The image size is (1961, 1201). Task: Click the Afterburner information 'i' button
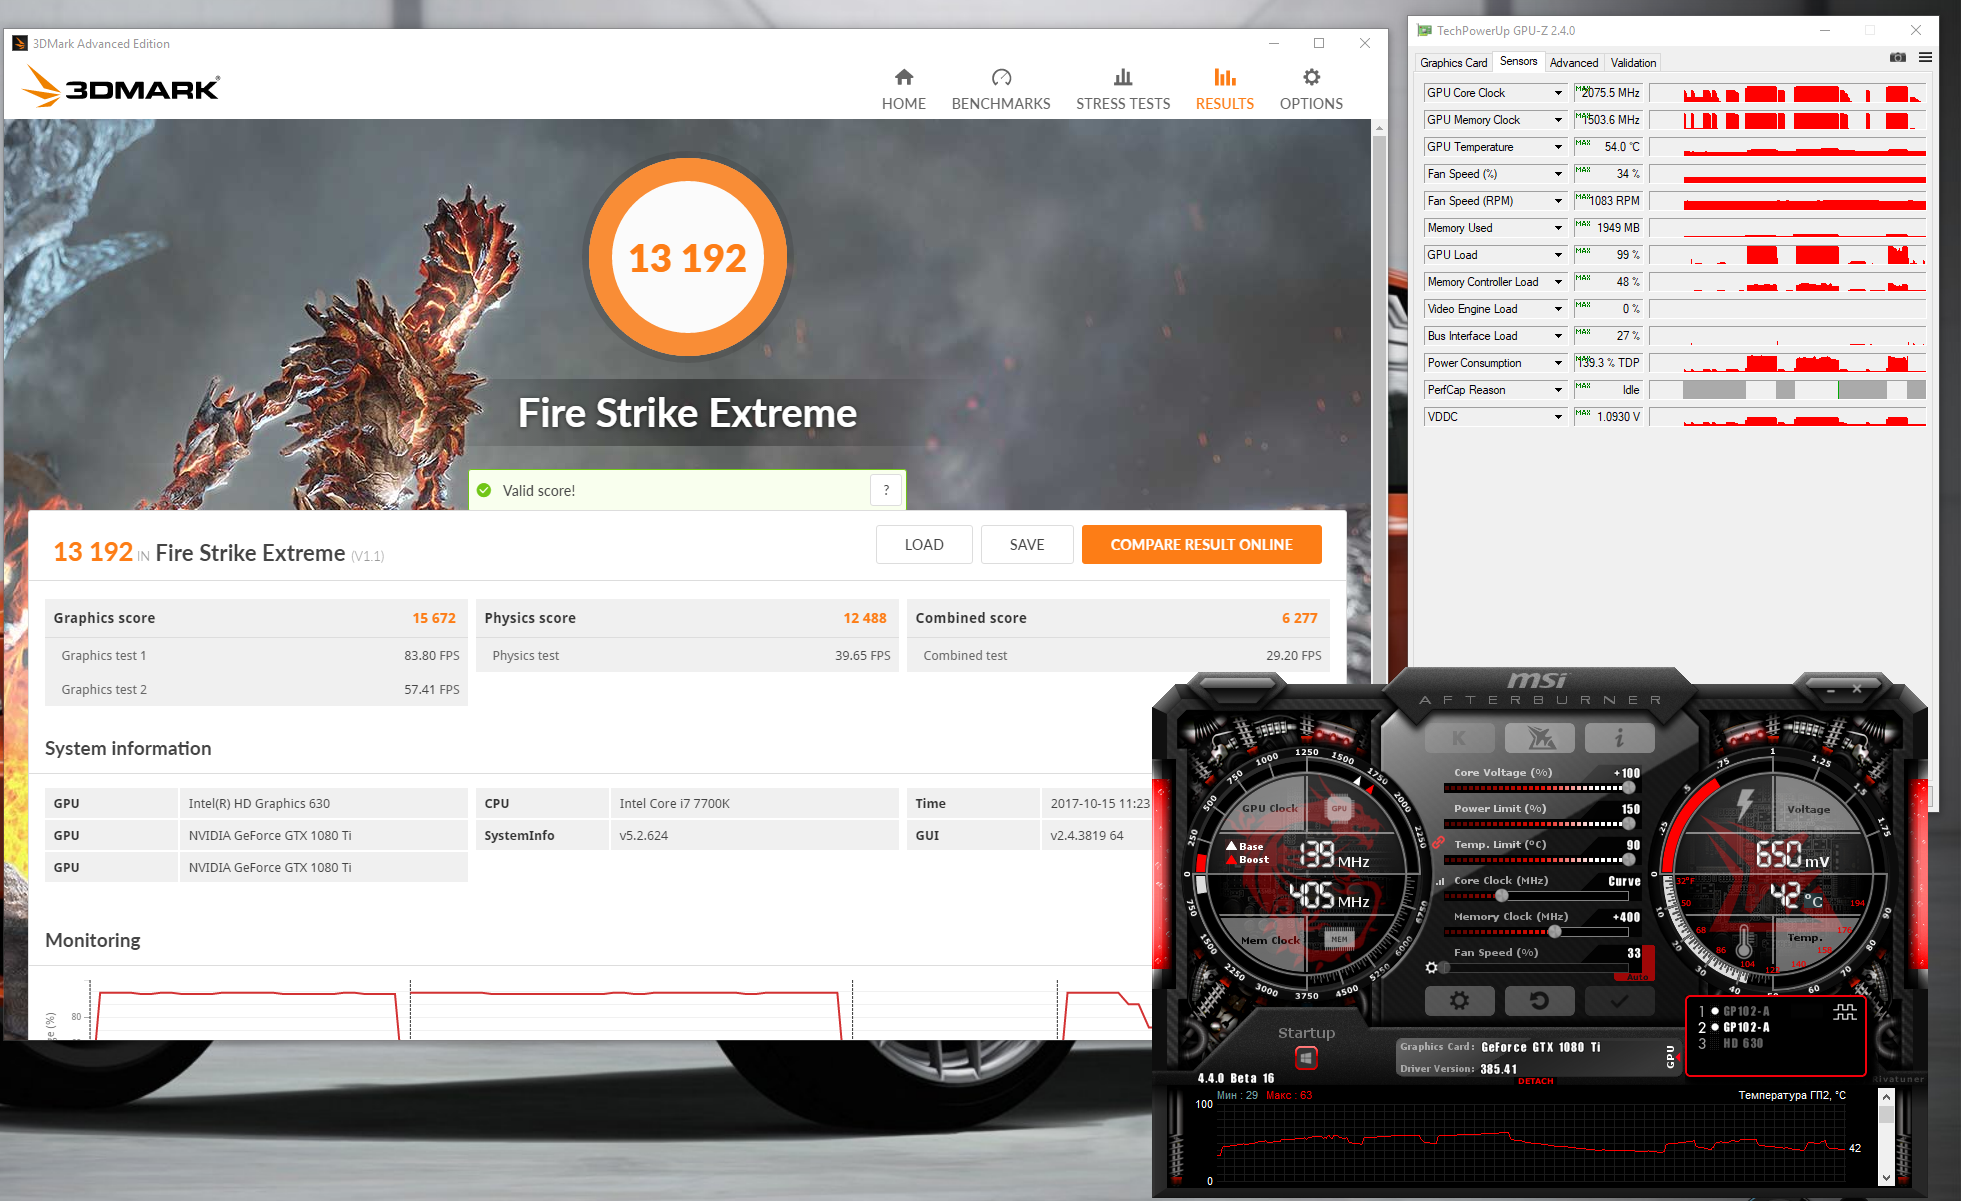1619,739
